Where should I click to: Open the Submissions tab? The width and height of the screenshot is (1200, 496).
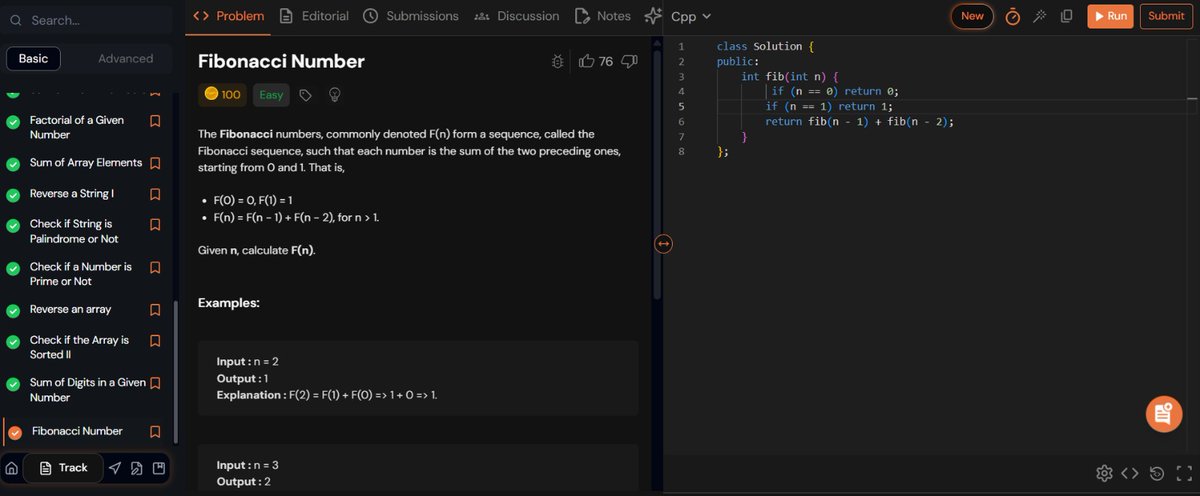(x=411, y=16)
